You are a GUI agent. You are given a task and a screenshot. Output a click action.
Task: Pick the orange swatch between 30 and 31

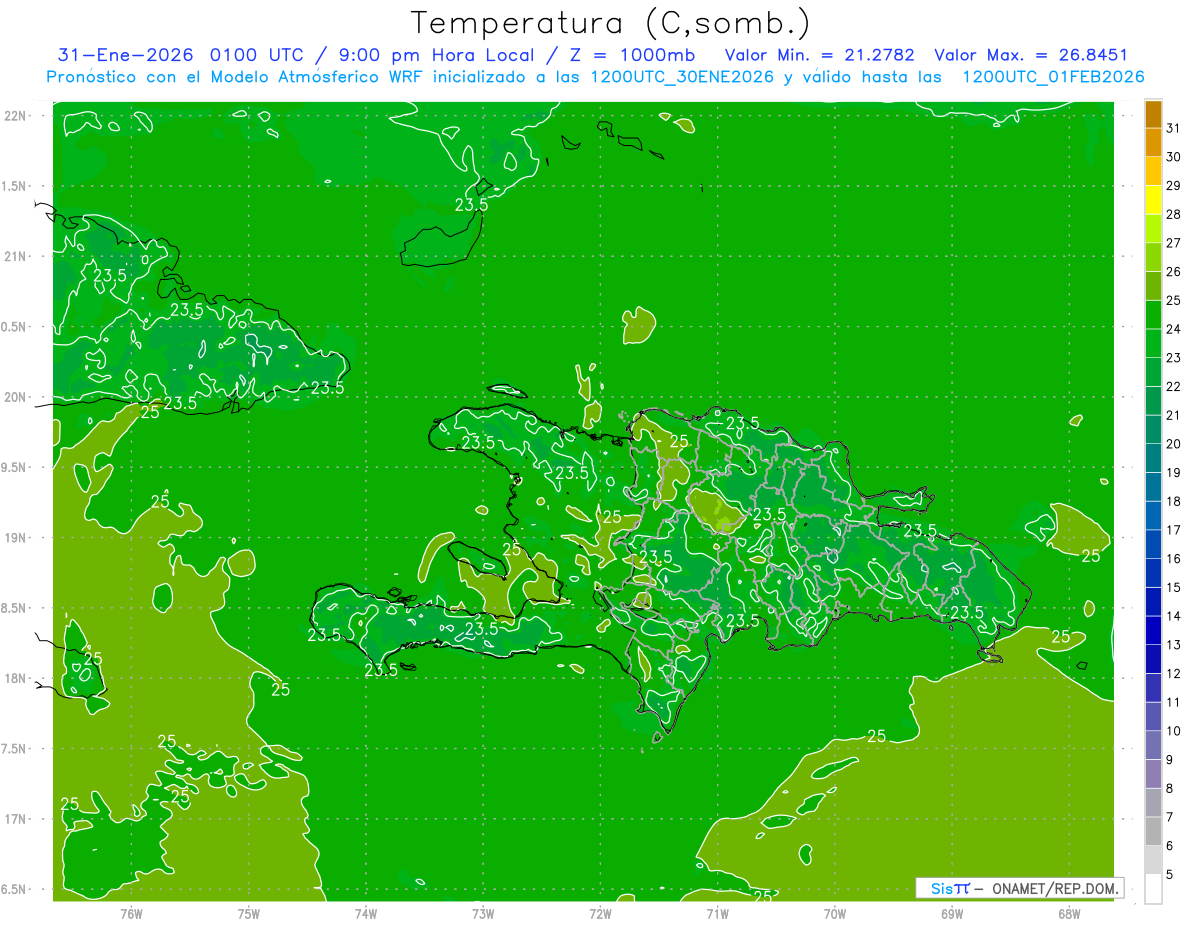coord(1153,142)
